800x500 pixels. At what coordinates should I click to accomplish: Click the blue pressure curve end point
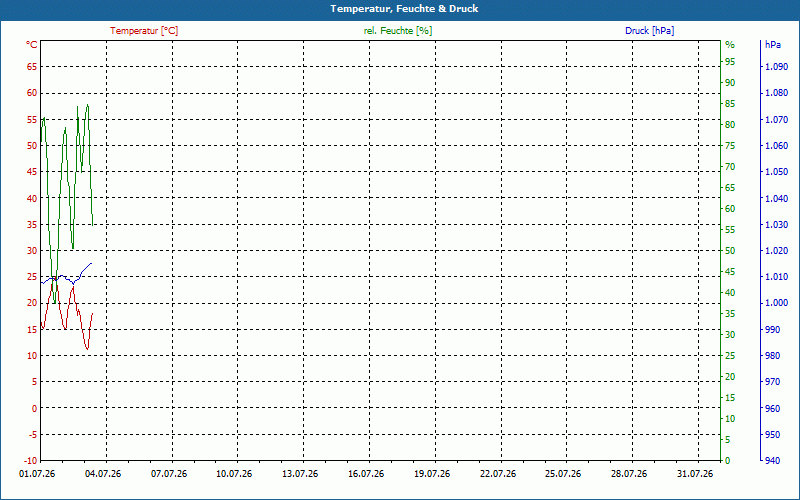(x=91, y=263)
